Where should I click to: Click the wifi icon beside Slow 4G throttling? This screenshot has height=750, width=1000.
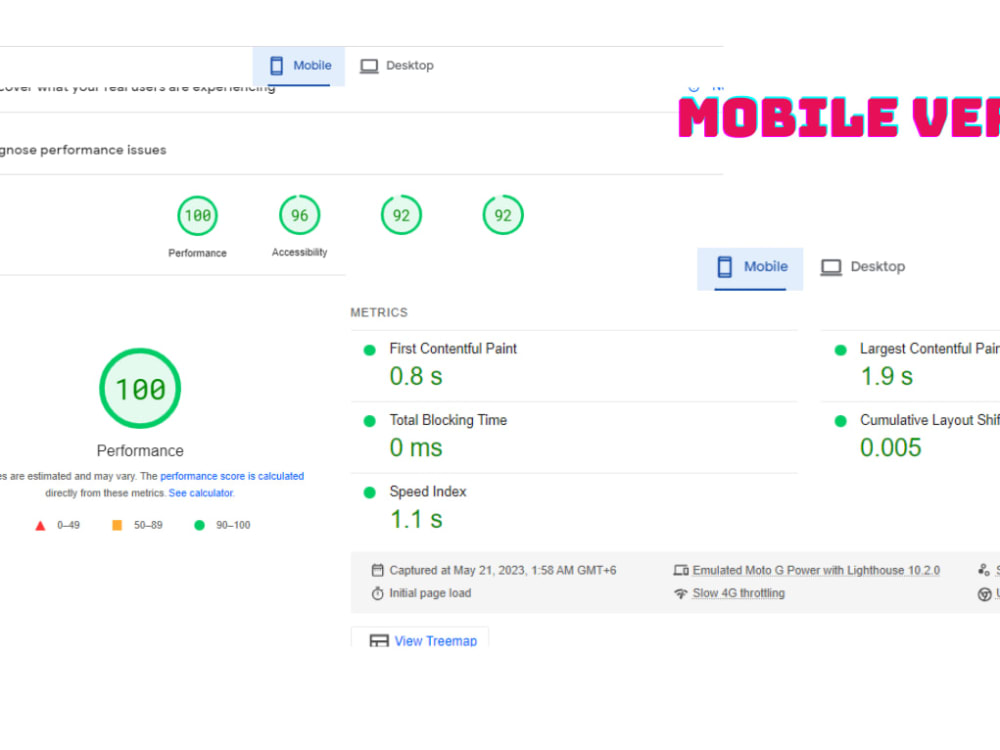pyautogui.click(x=681, y=594)
